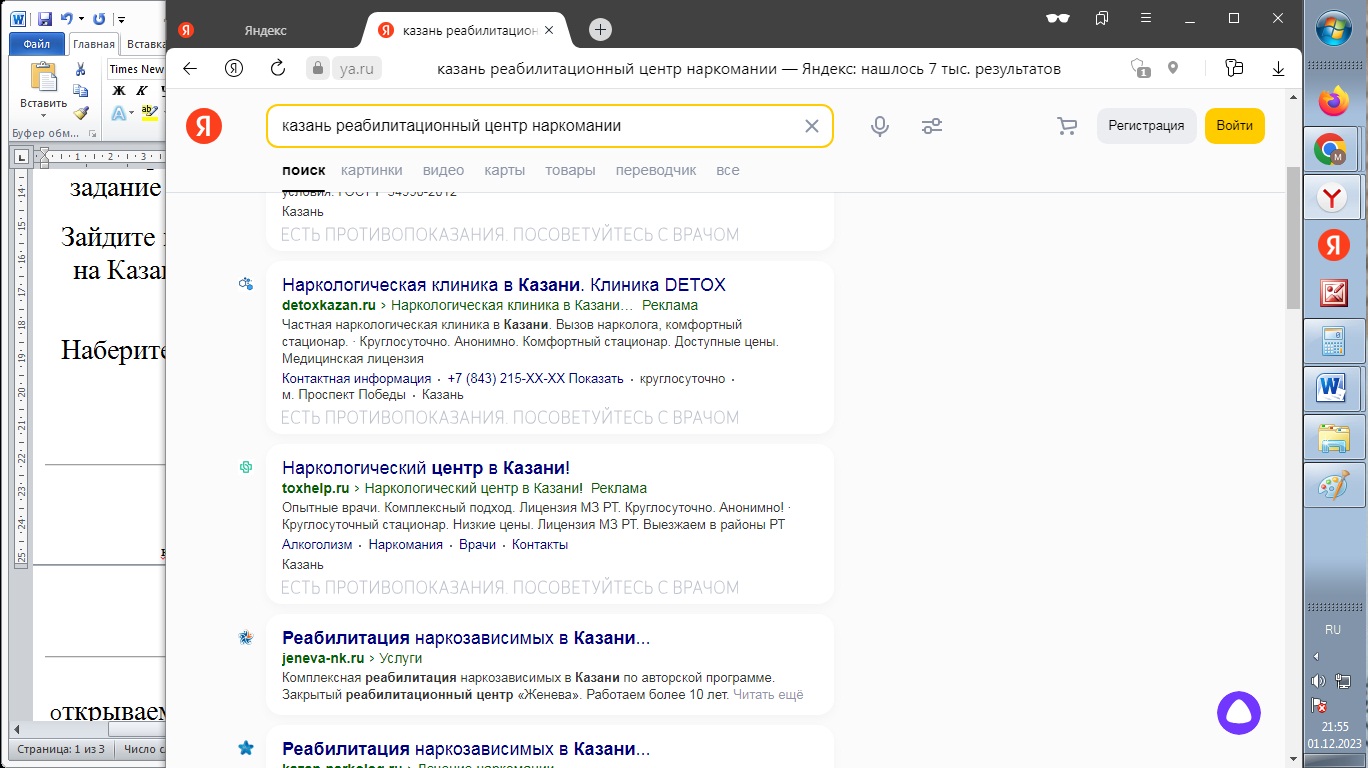This screenshot has width=1368, height=768.
Task: Open Windows Start orb
Action: [1334, 27]
